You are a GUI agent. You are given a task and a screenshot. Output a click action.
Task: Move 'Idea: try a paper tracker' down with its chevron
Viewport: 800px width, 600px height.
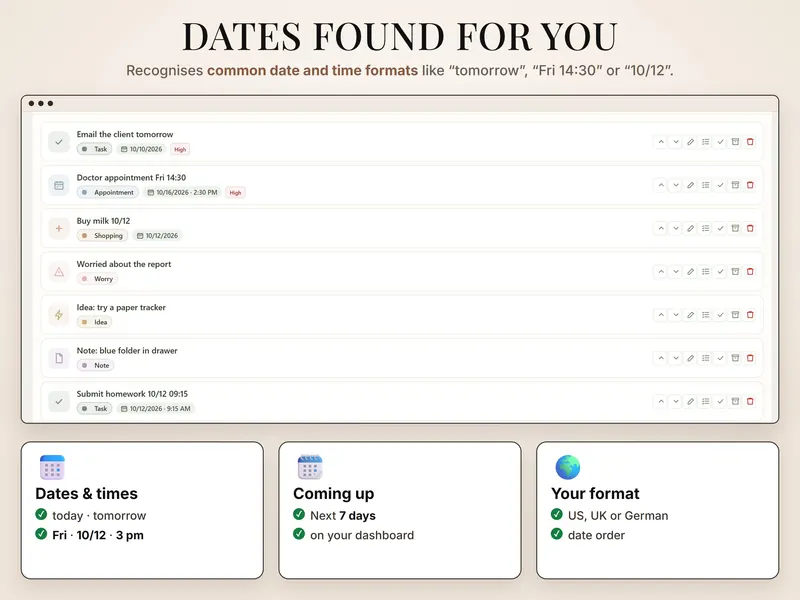pos(676,315)
